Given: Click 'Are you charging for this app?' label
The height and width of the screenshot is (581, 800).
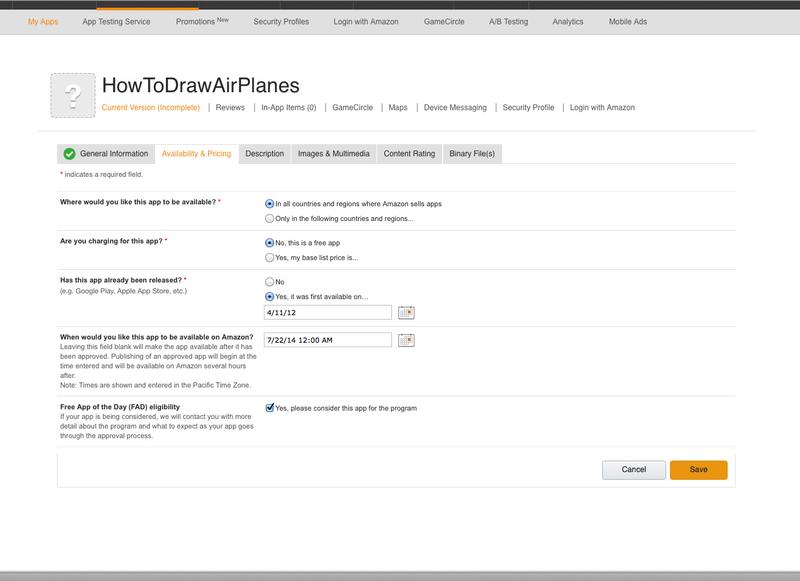Looking at the screenshot, I should click(111, 241).
